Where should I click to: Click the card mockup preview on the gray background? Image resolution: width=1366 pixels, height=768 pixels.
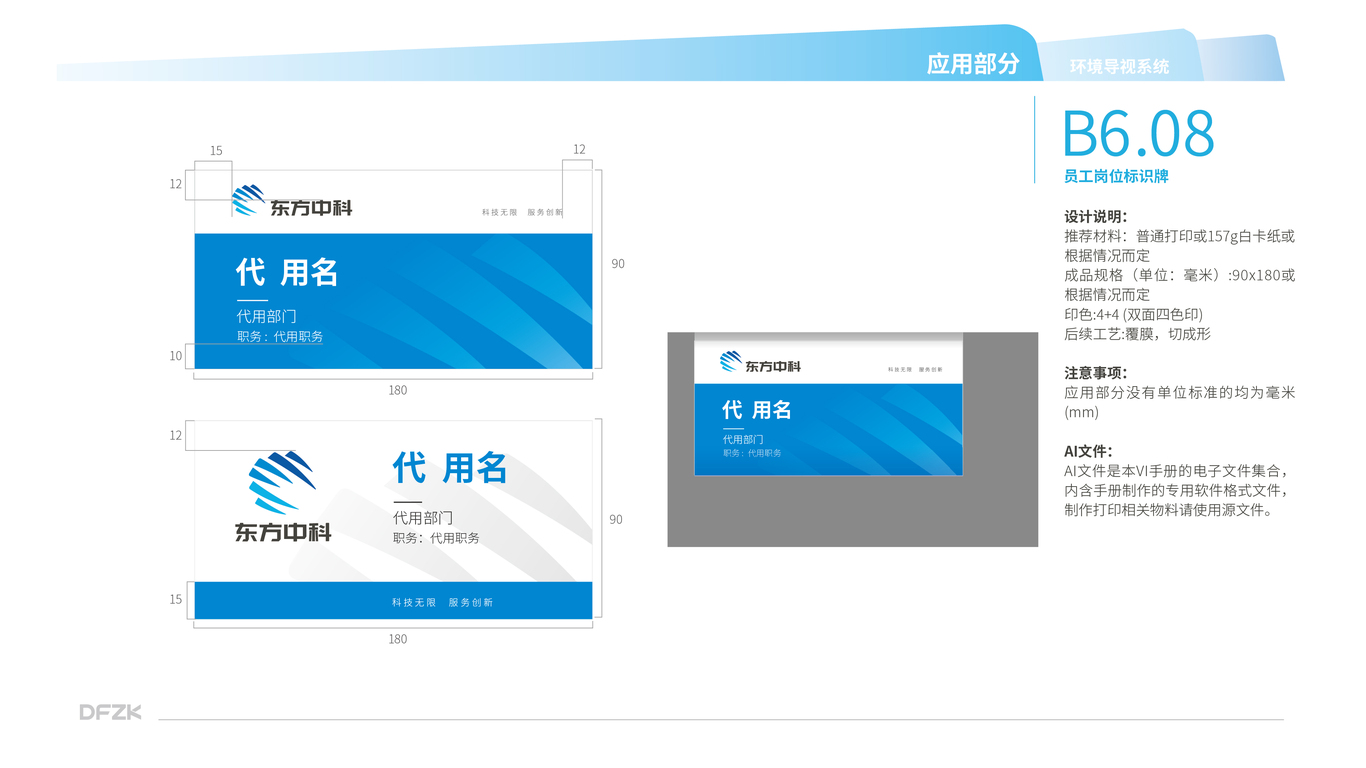coord(829,404)
